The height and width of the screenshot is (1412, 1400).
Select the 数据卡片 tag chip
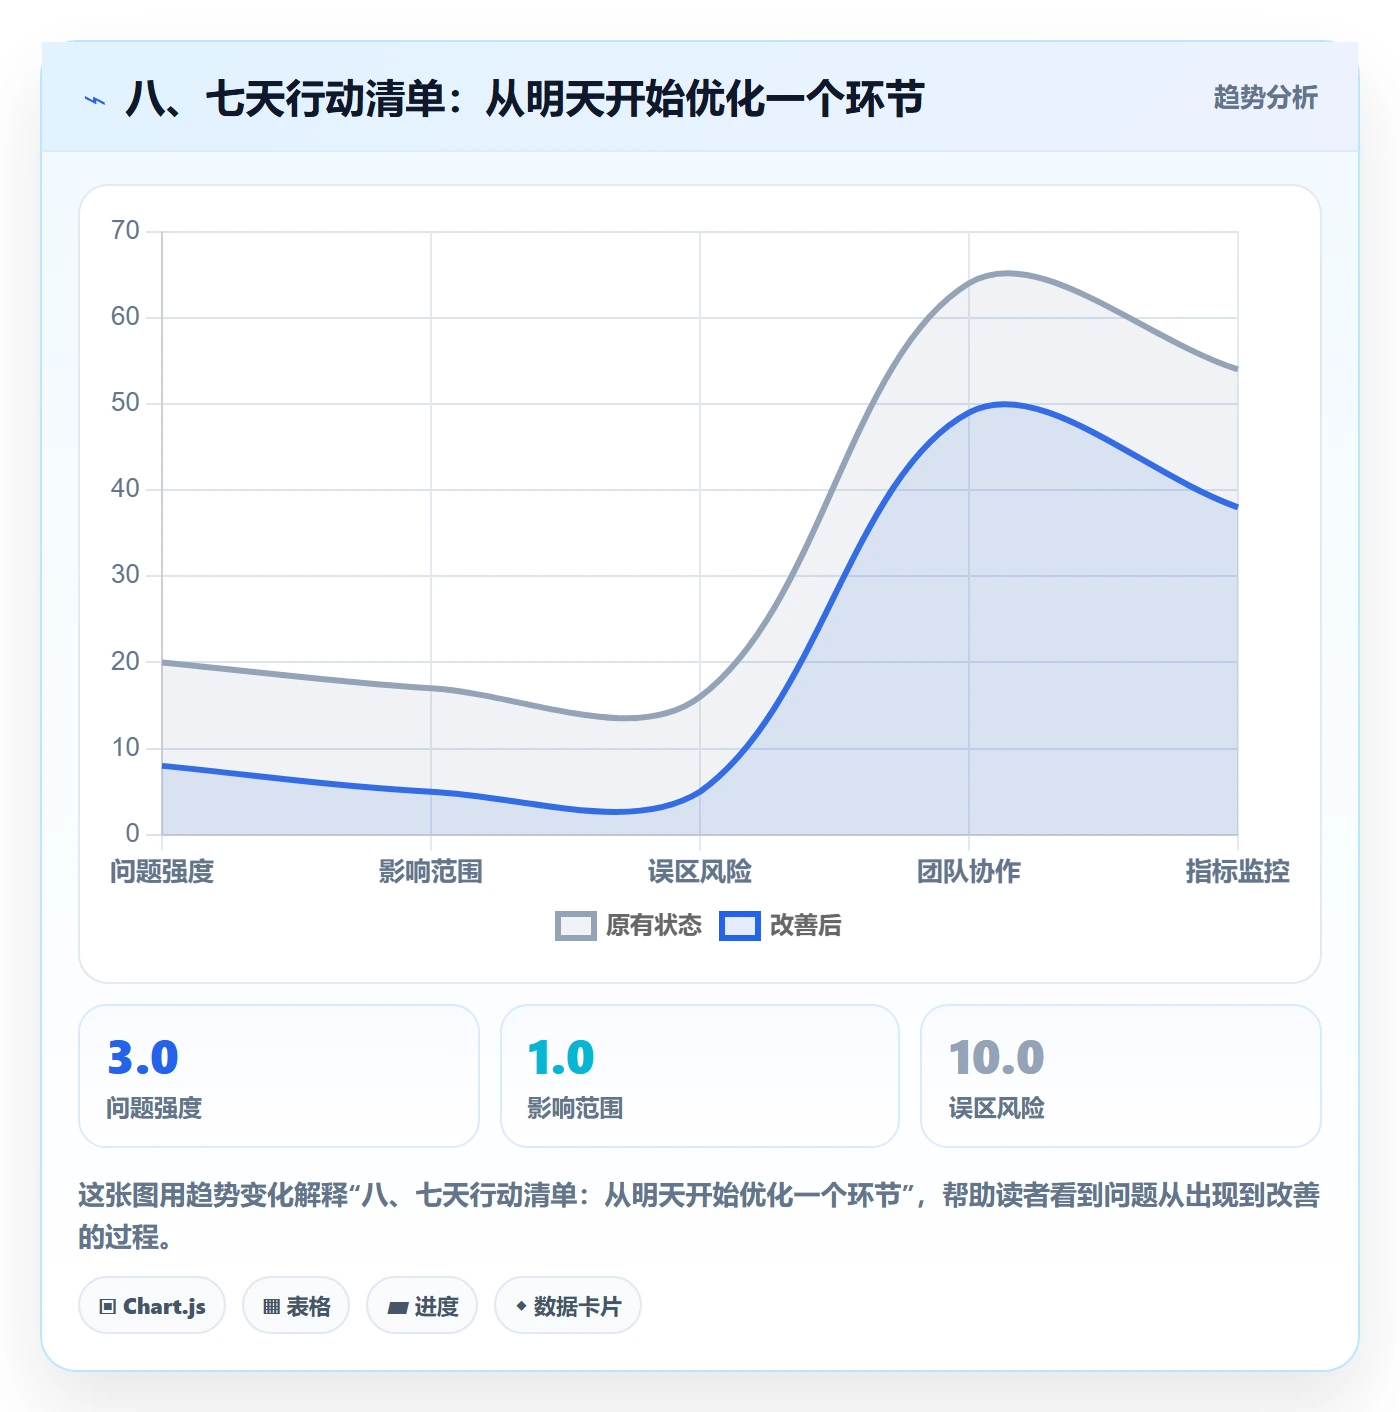(x=568, y=1306)
